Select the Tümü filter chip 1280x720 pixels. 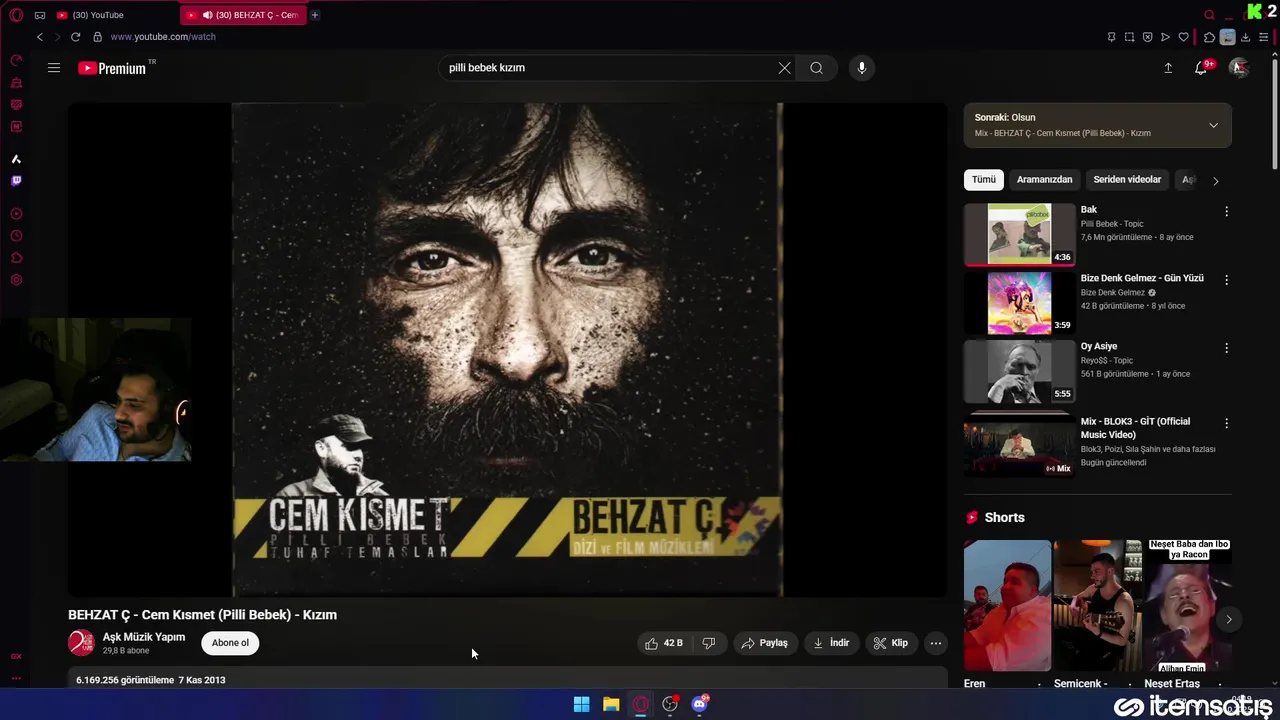tap(984, 180)
